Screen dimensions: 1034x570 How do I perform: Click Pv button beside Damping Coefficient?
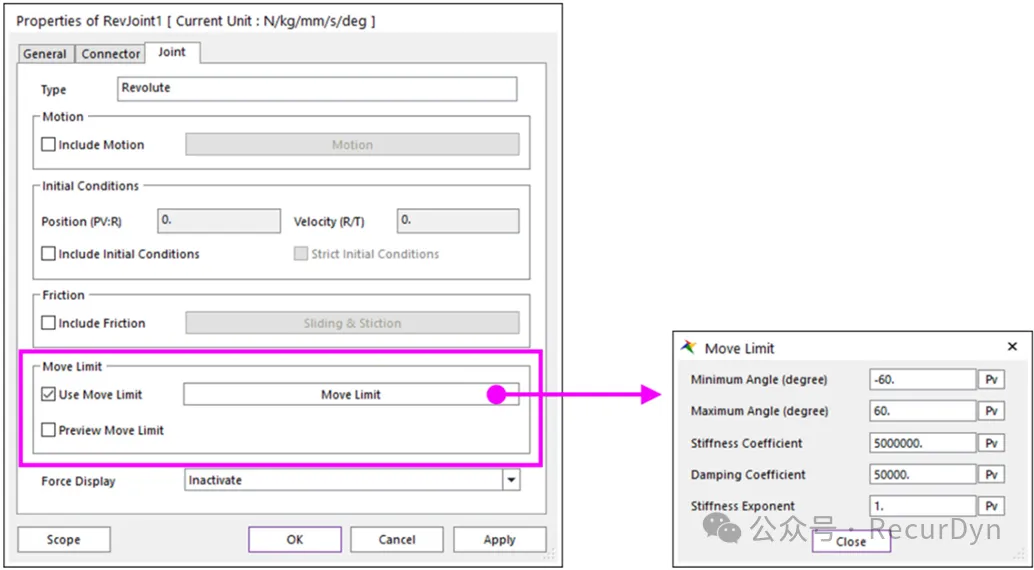[x=990, y=475]
